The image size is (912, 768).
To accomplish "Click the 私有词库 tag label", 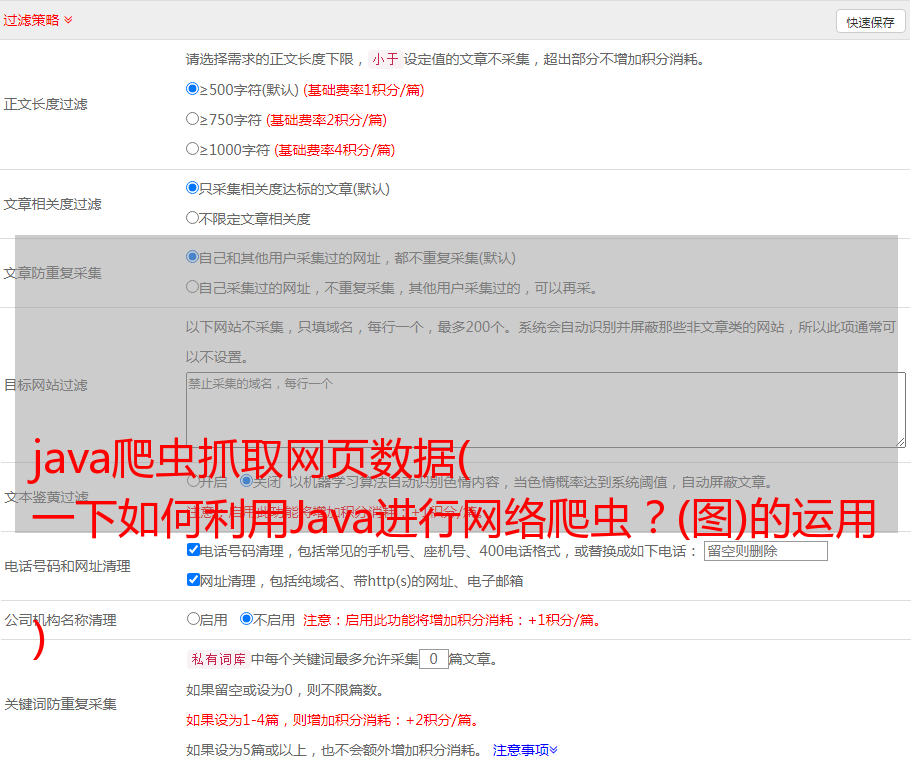I will tap(216, 660).
